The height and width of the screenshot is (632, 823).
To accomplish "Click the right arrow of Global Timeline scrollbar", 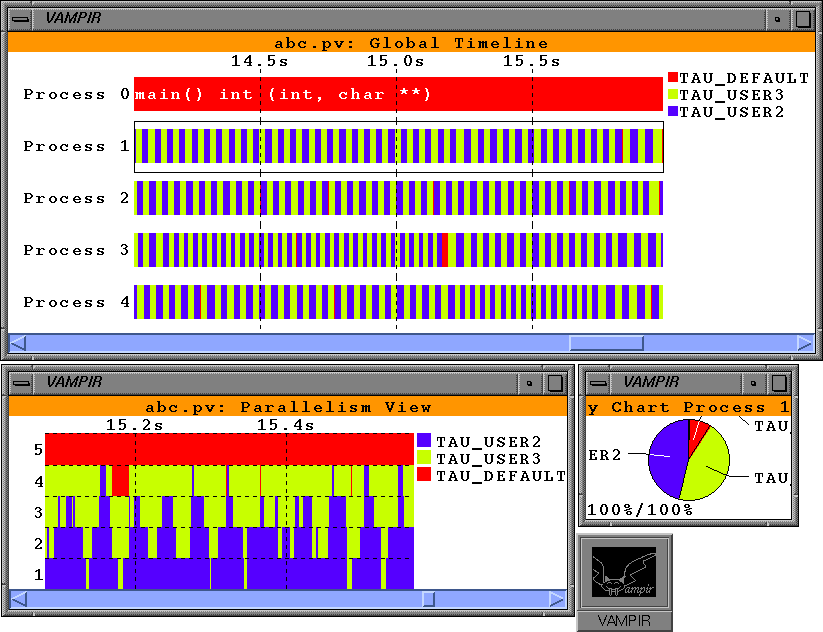I will point(805,343).
